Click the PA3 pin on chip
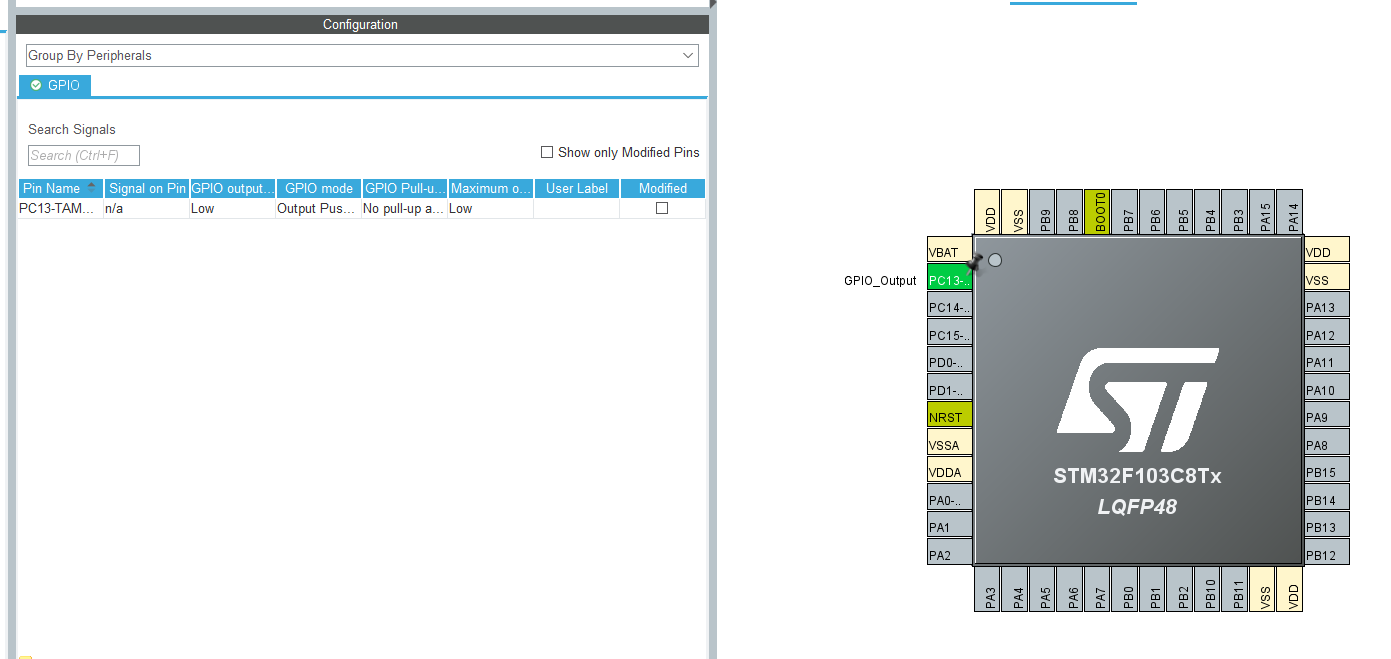 (x=988, y=589)
